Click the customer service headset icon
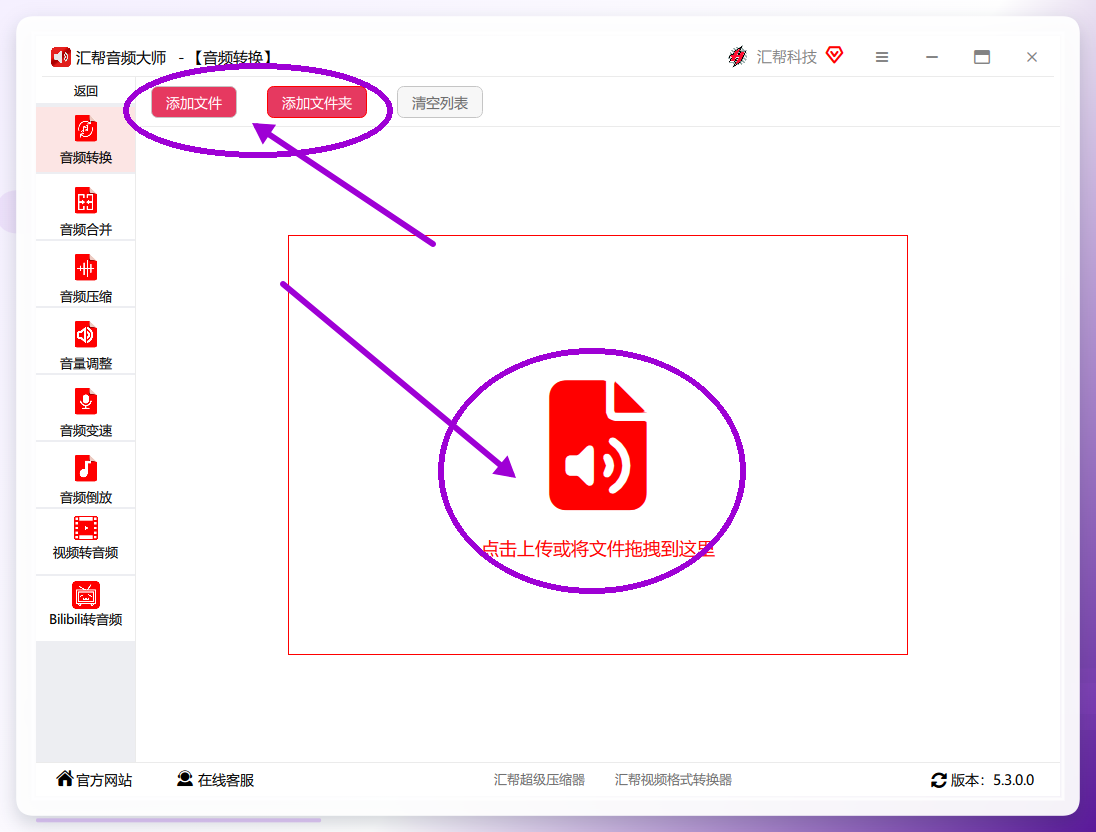The height and width of the screenshot is (832, 1096). [x=185, y=779]
